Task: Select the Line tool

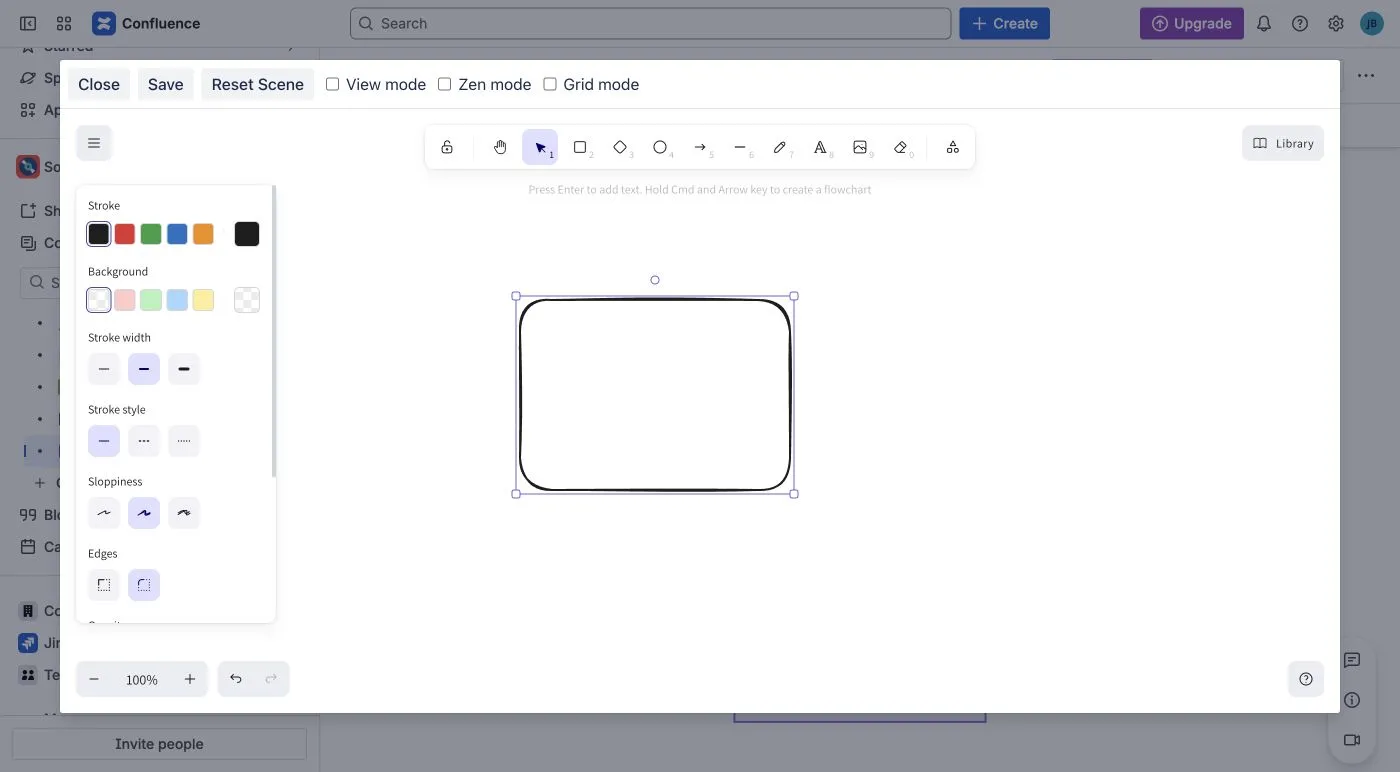Action: [740, 147]
